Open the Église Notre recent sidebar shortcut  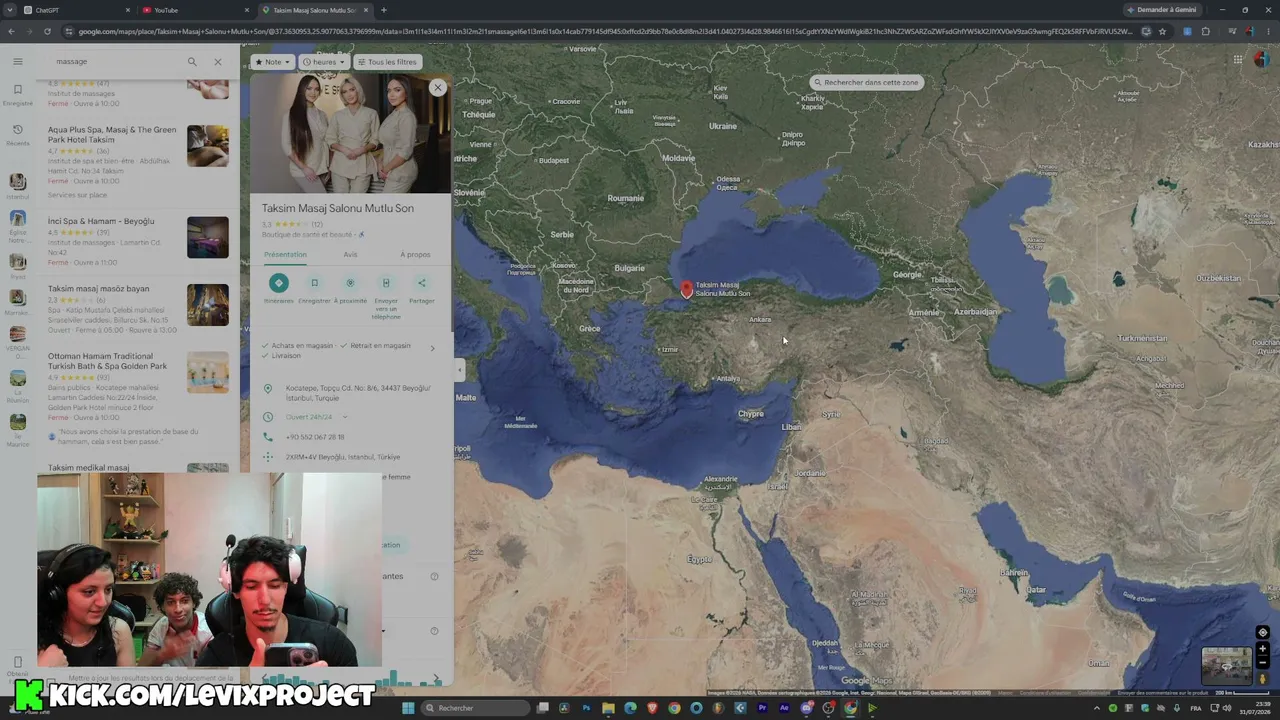pyautogui.click(x=17, y=228)
